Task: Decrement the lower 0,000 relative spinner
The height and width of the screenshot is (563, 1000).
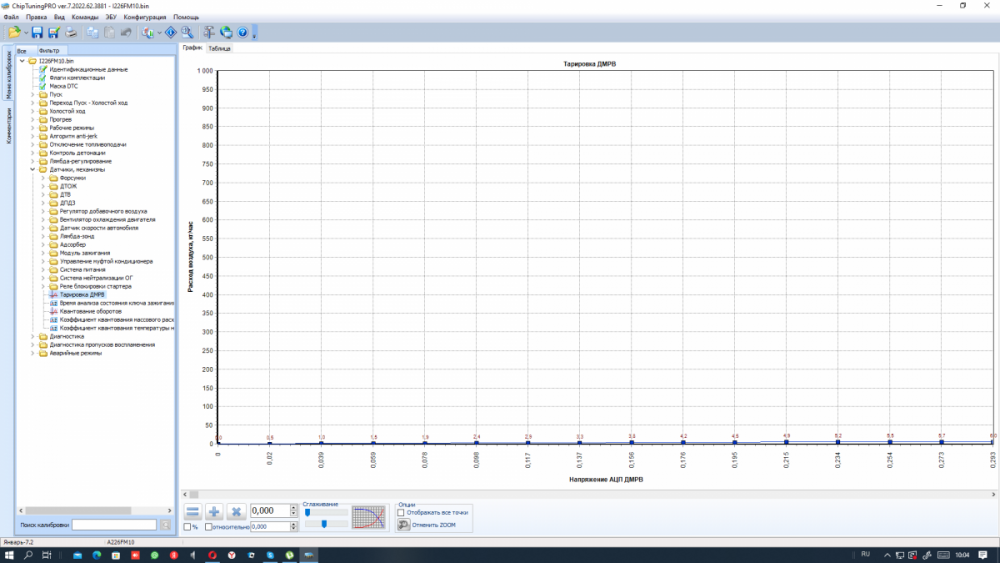Action: [294, 529]
